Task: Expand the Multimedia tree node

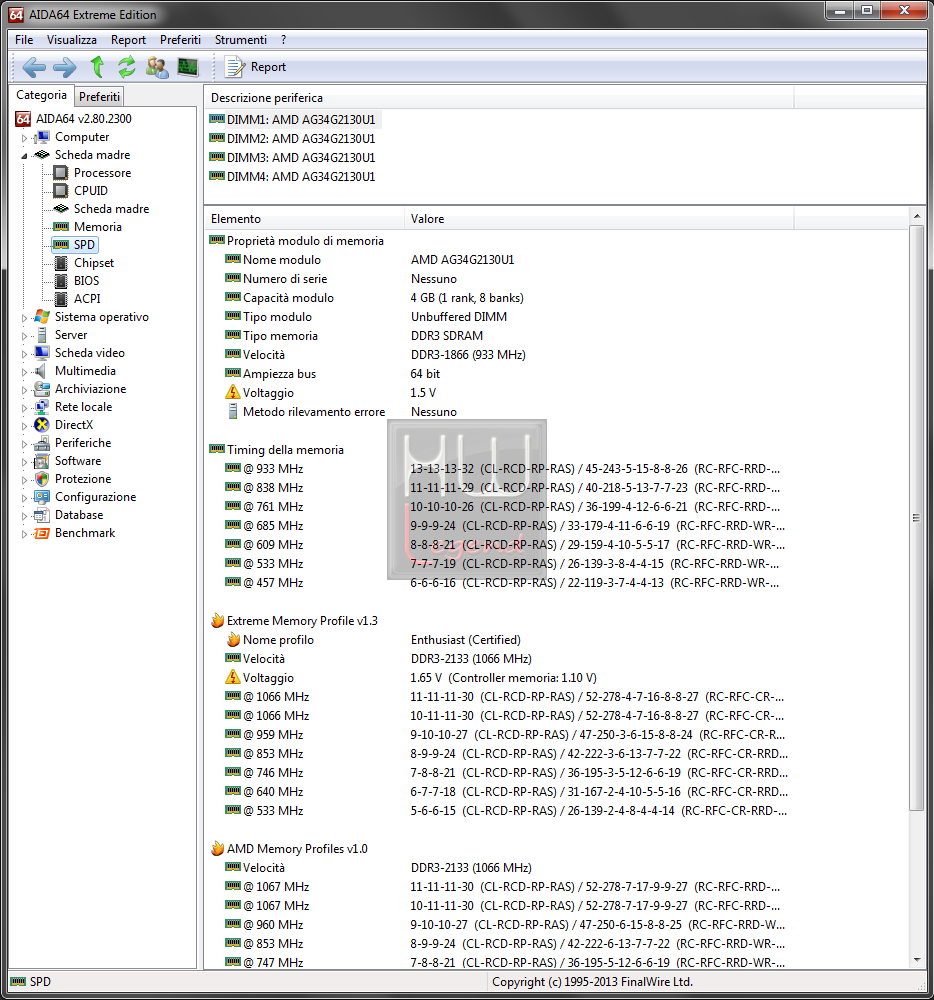Action: pyautogui.click(x=24, y=372)
